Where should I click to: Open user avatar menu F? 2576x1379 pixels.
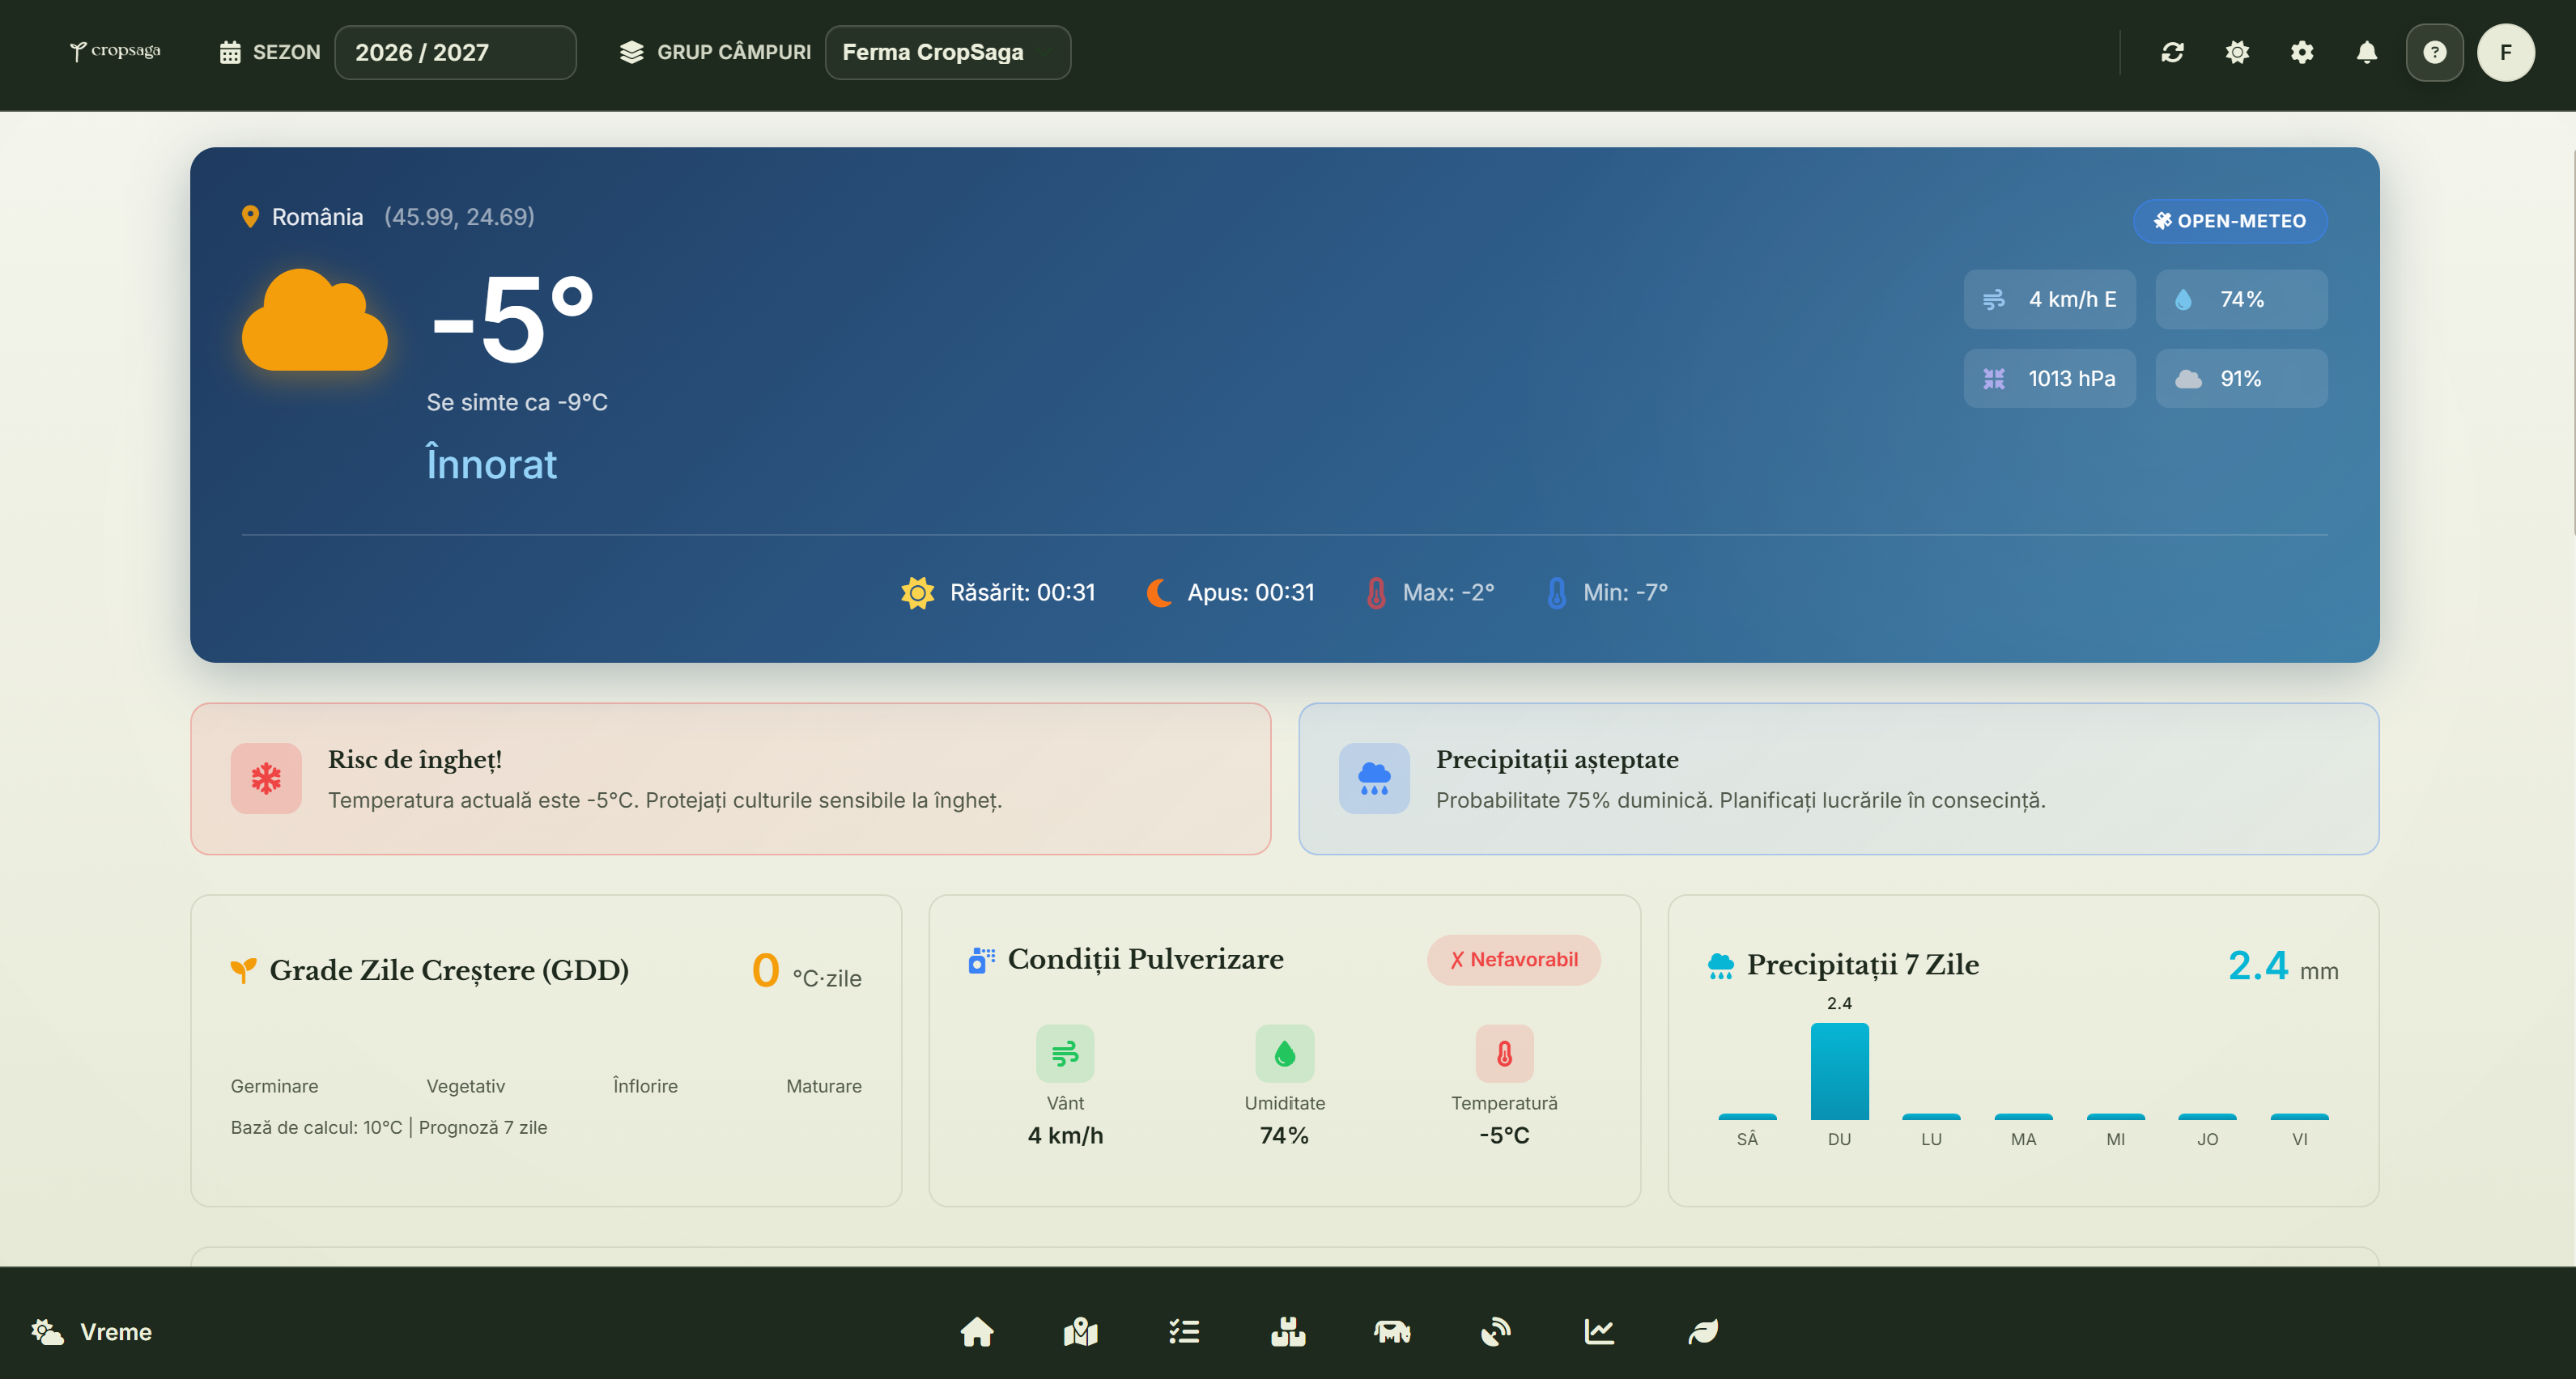(2505, 52)
